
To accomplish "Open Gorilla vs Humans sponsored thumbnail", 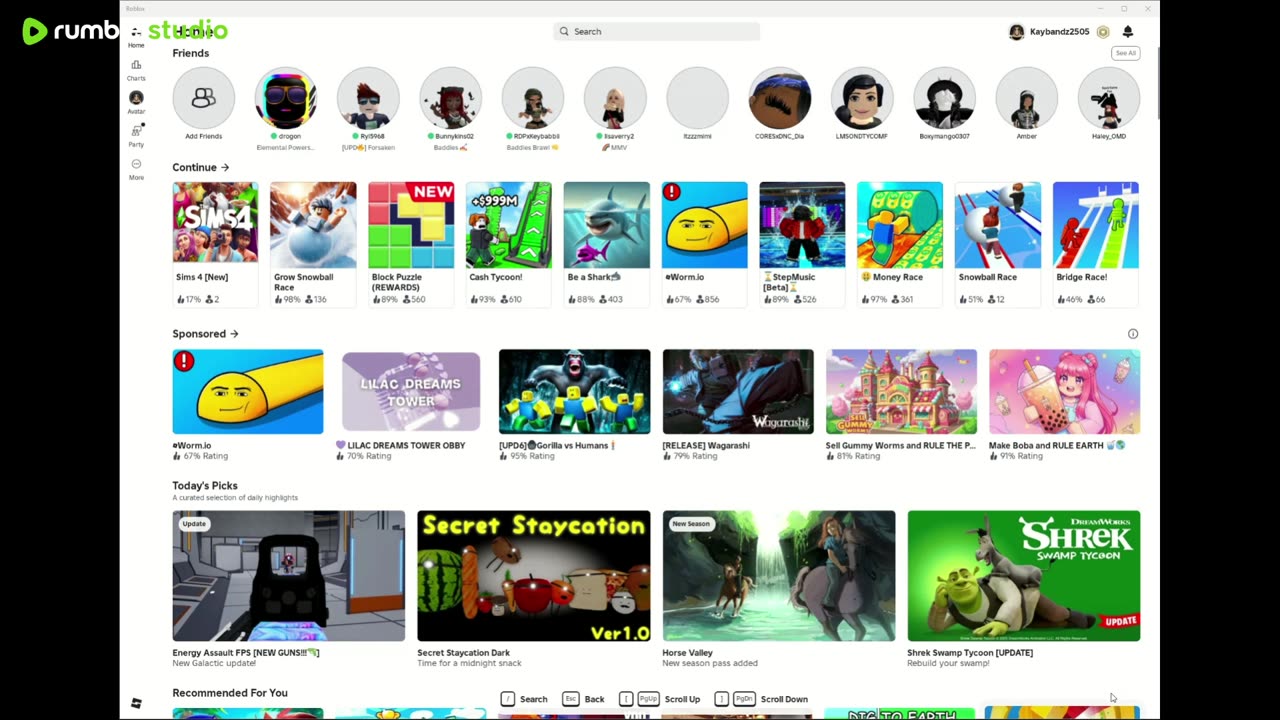I will [574, 391].
